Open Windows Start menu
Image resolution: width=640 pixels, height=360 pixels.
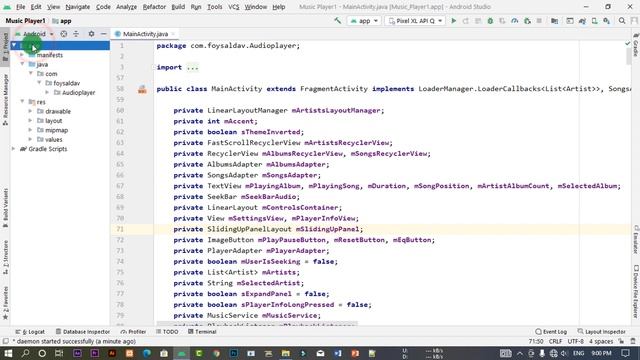click(8, 353)
